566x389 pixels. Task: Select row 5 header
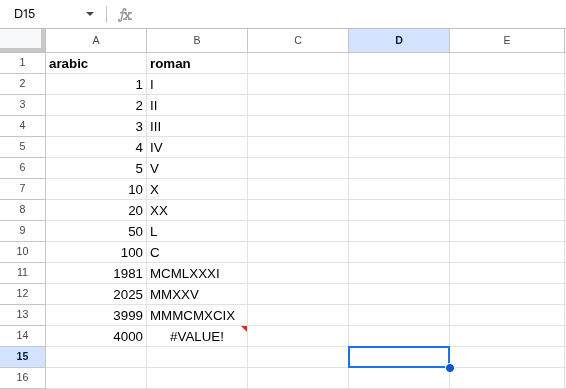pos(22,147)
